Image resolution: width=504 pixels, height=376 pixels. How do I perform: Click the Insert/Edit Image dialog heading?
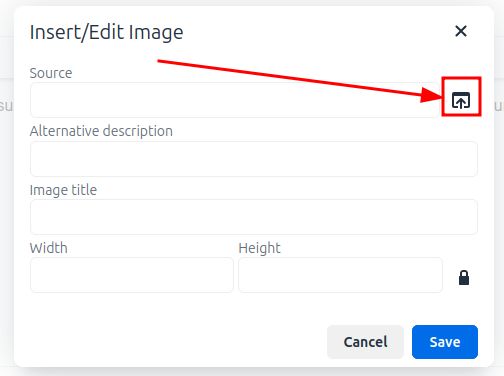point(106,32)
